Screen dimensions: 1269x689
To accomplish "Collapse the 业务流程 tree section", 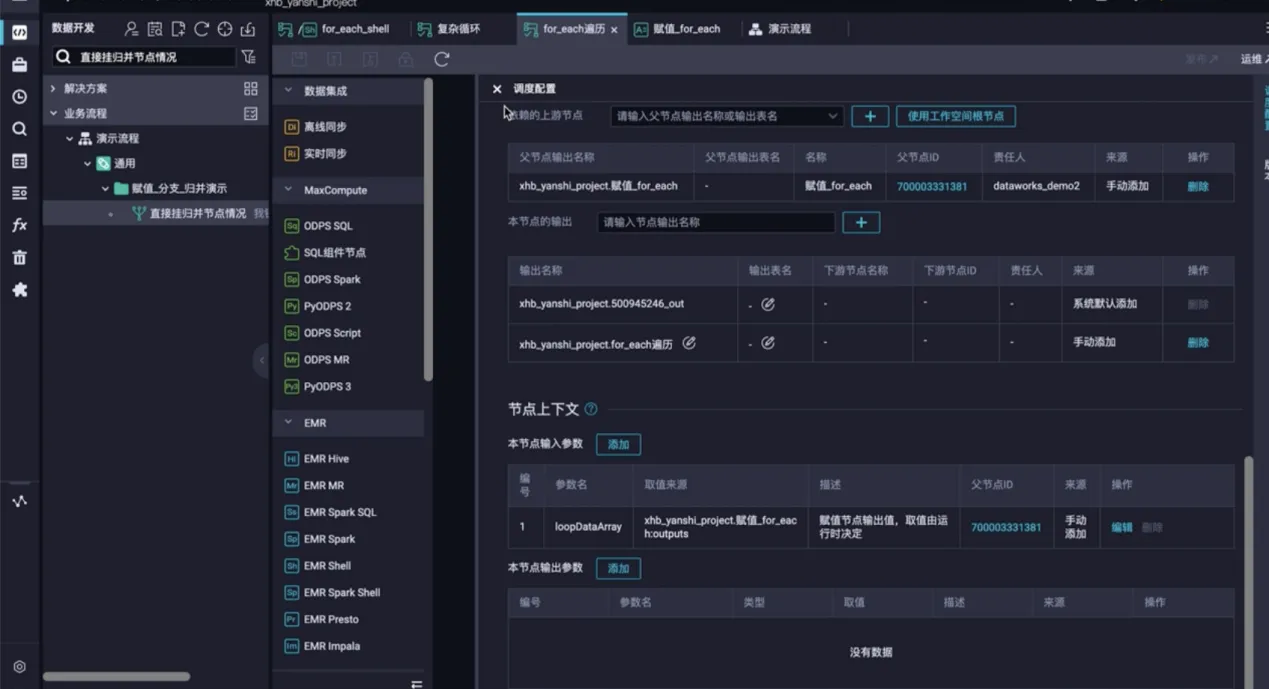I will coord(54,114).
